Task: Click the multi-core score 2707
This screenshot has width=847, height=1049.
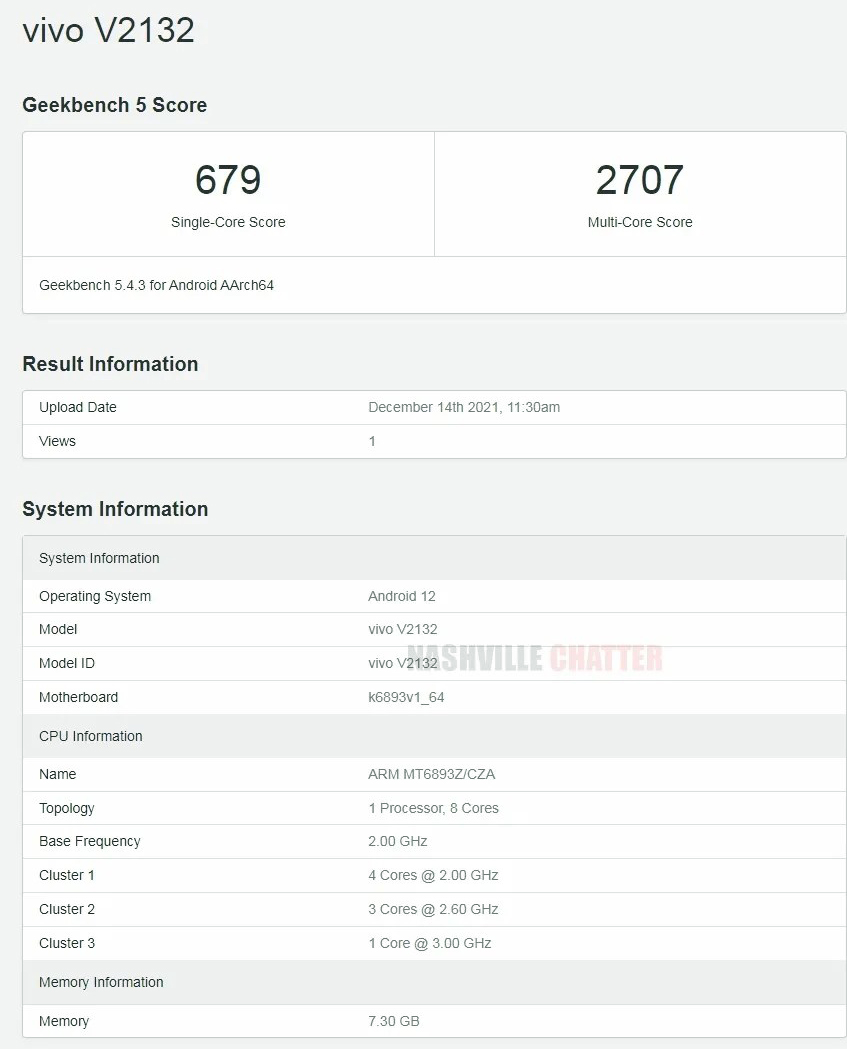Action: point(640,180)
